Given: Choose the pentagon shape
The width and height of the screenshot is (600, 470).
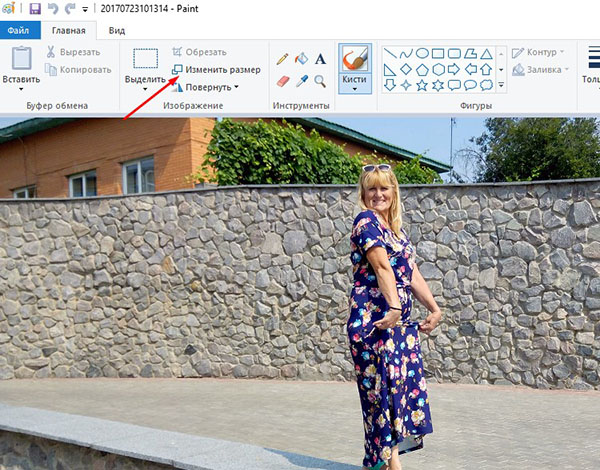Looking at the screenshot, I should click(x=422, y=69).
